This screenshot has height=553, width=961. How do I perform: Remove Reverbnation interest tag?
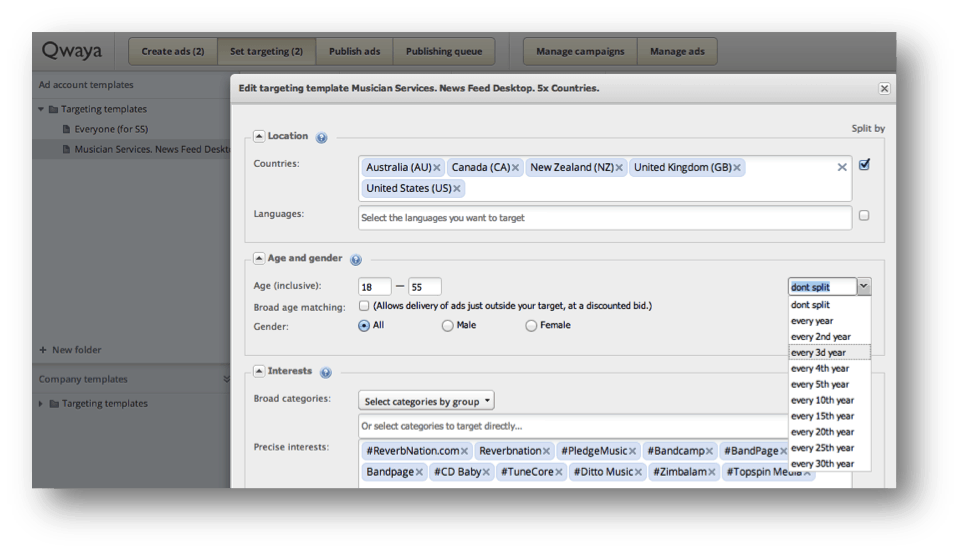click(546, 451)
